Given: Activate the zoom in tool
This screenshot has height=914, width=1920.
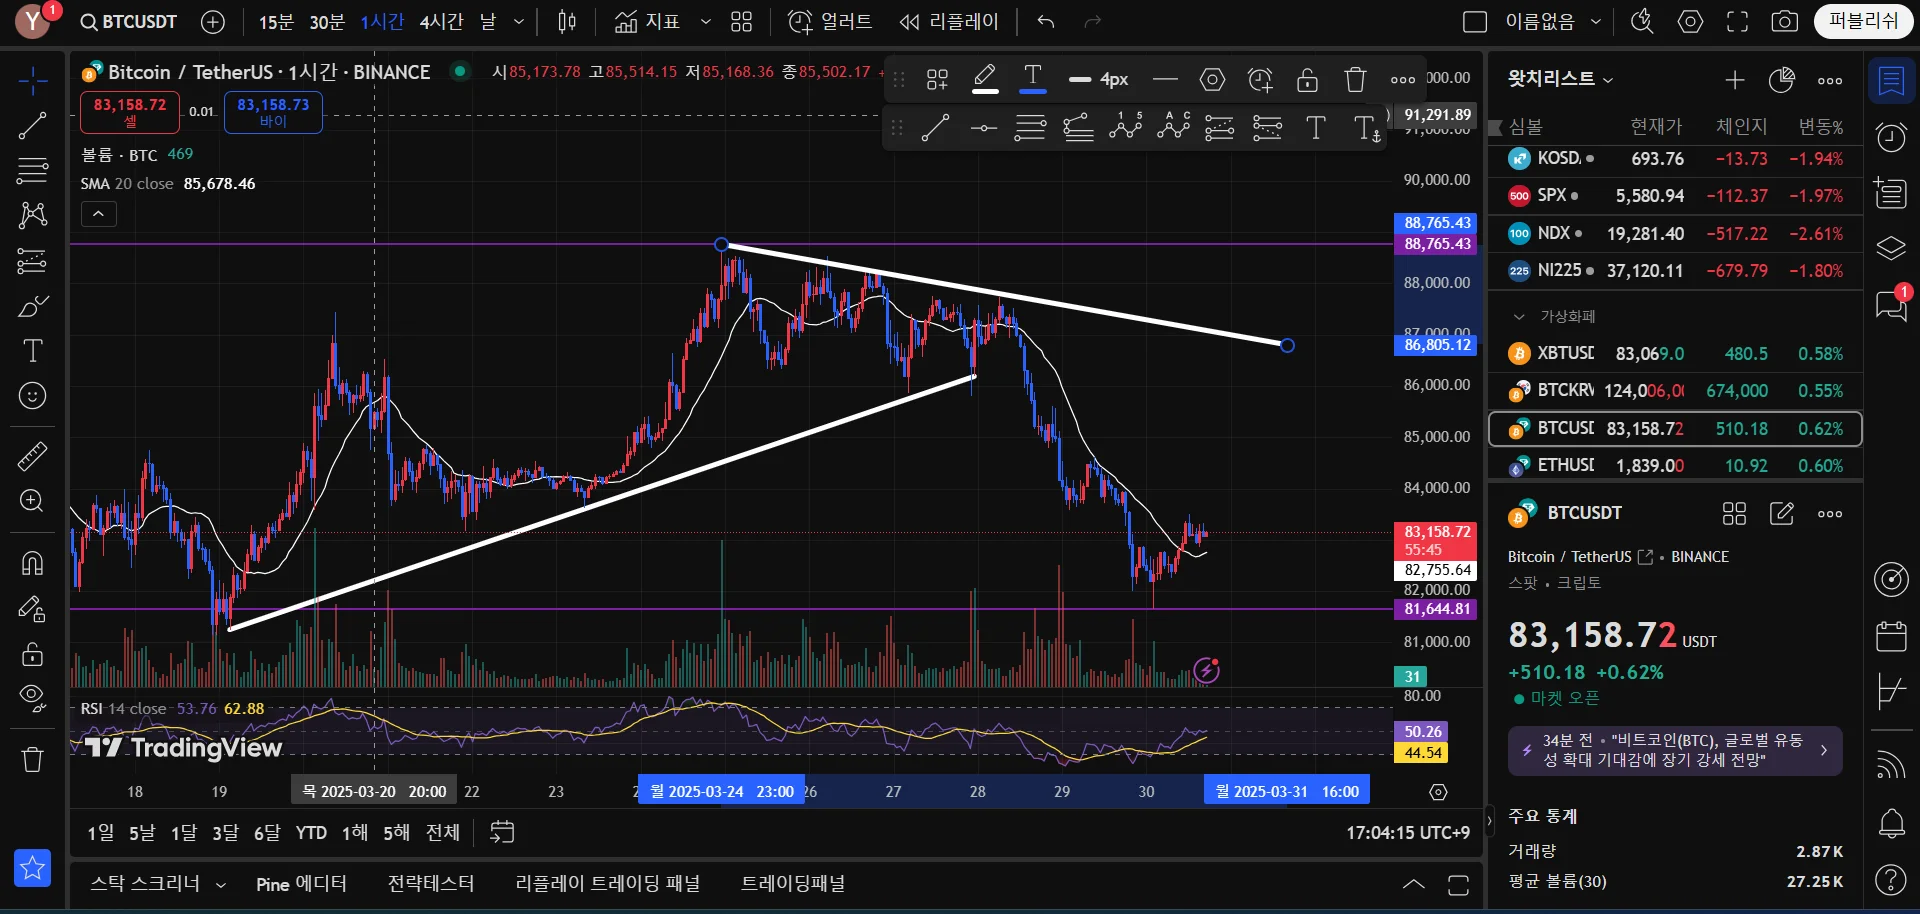Looking at the screenshot, I should click(x=32, y=501).
